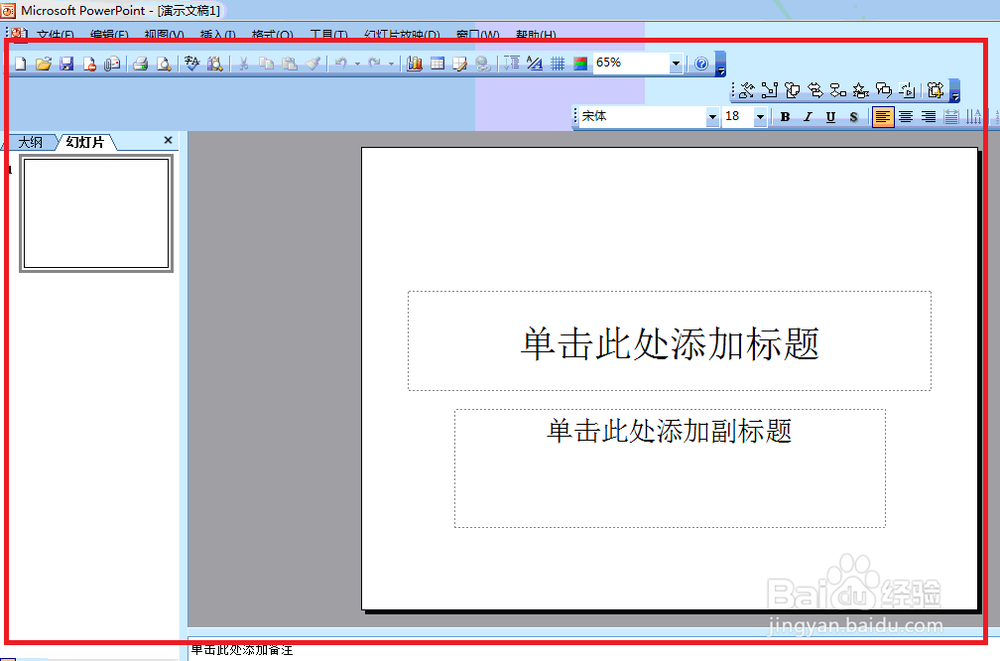The height and width of the screenshot is (661, 1000).
Task: Create a new presentation file
Action: [20, 63]
